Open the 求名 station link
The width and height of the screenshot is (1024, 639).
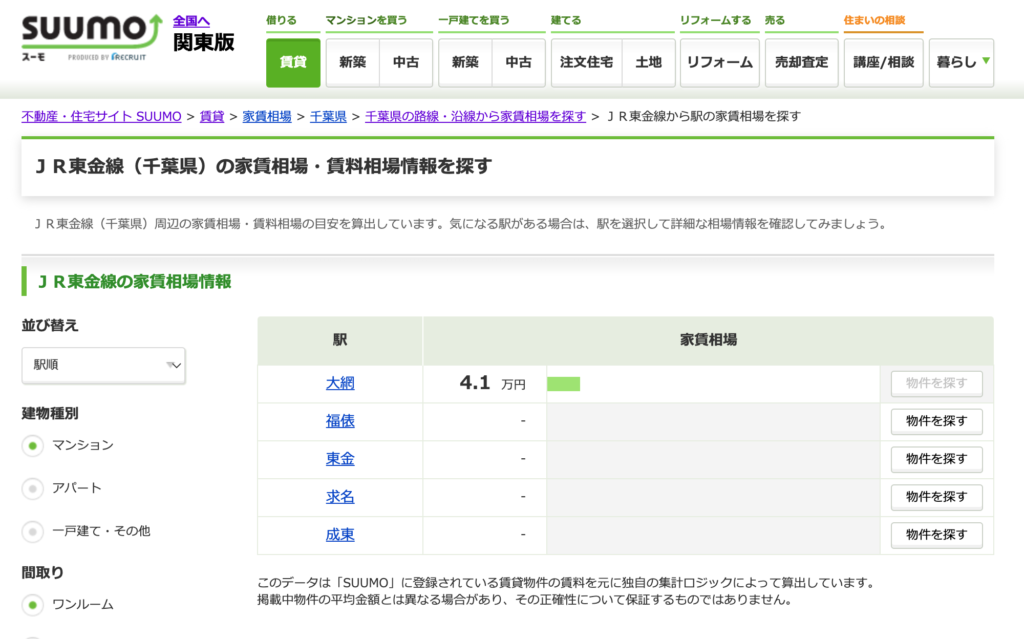pos(340,497)
